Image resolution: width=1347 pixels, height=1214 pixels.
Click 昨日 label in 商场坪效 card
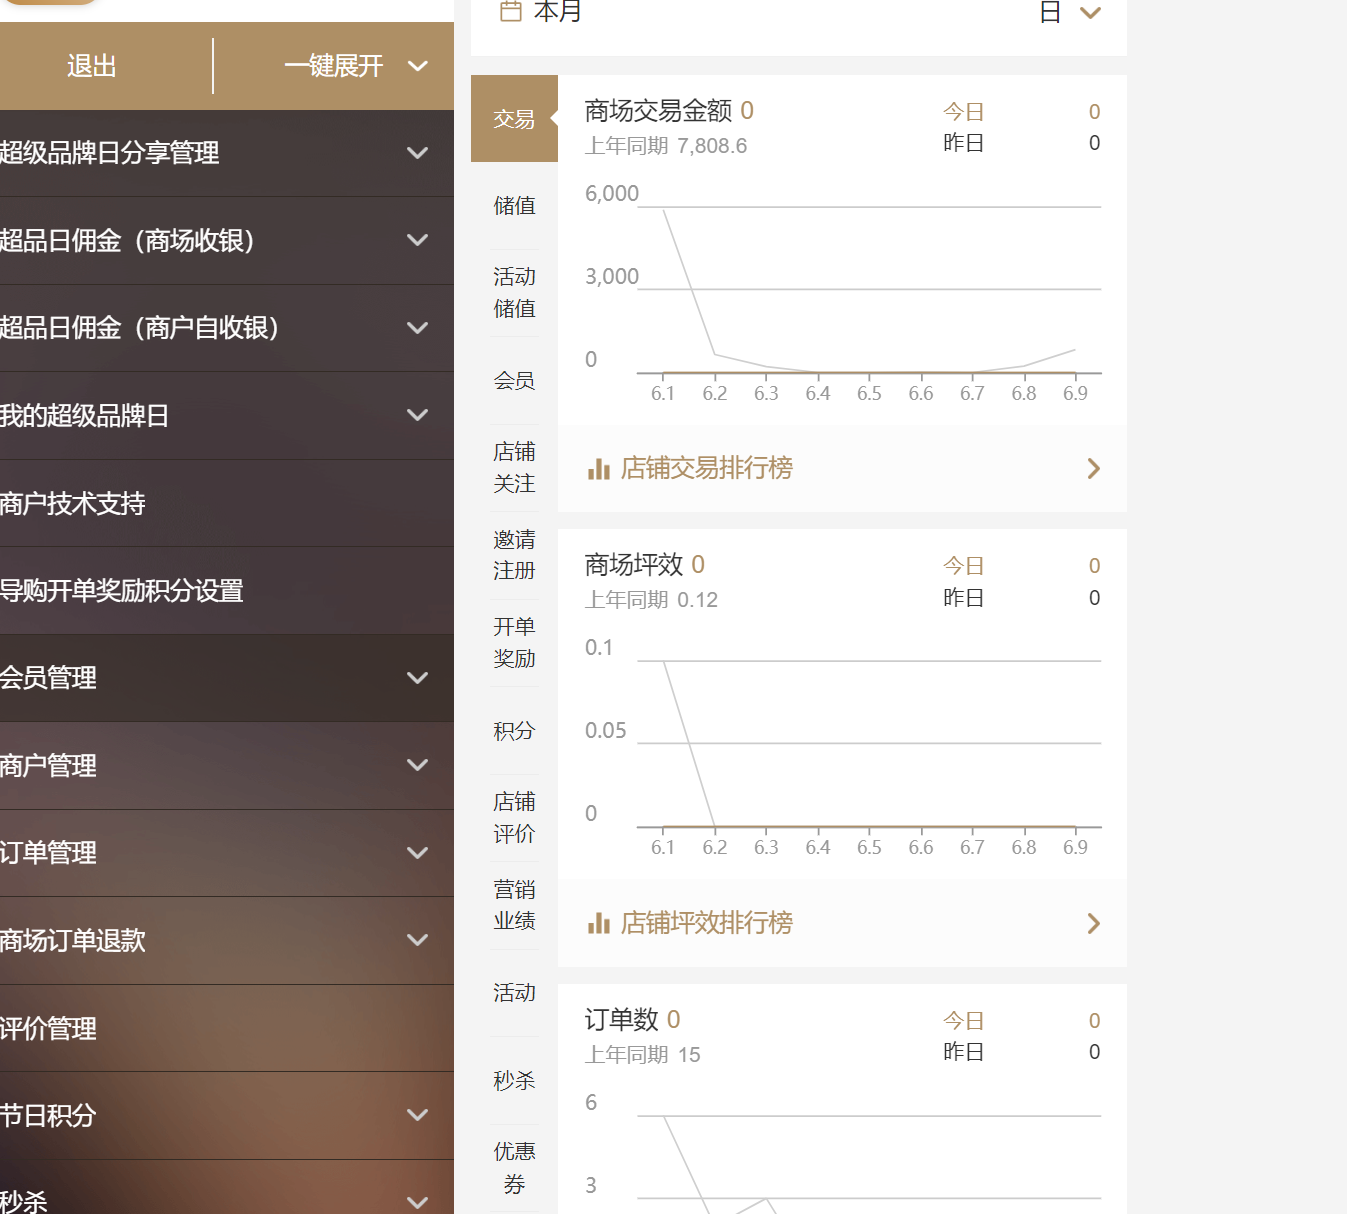point(964,598)
